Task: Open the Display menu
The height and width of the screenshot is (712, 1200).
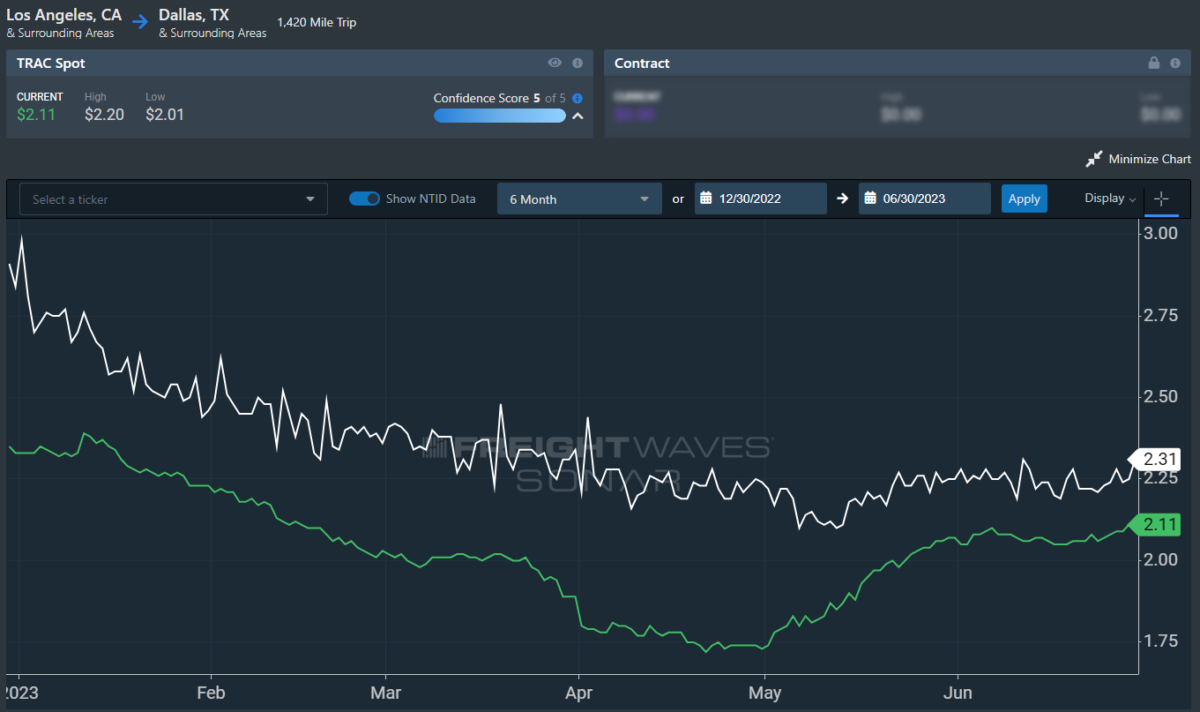Action: click(x=1110, y=198)
